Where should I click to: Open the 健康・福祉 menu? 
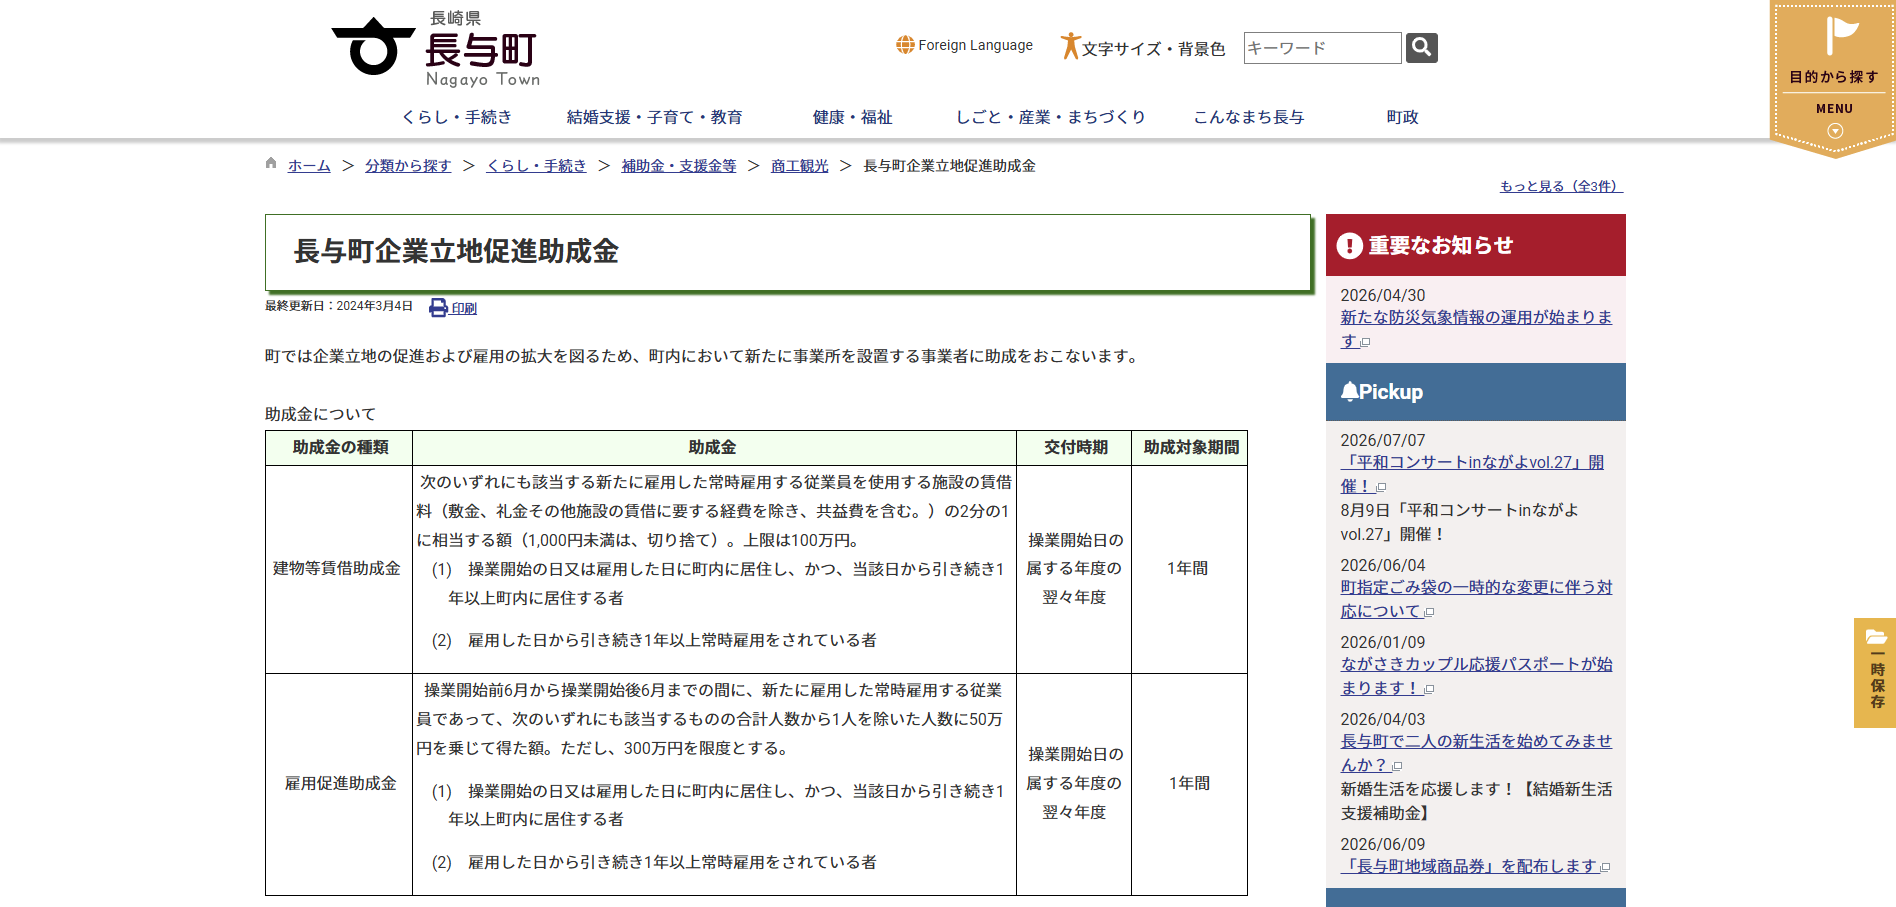[852, 117]
